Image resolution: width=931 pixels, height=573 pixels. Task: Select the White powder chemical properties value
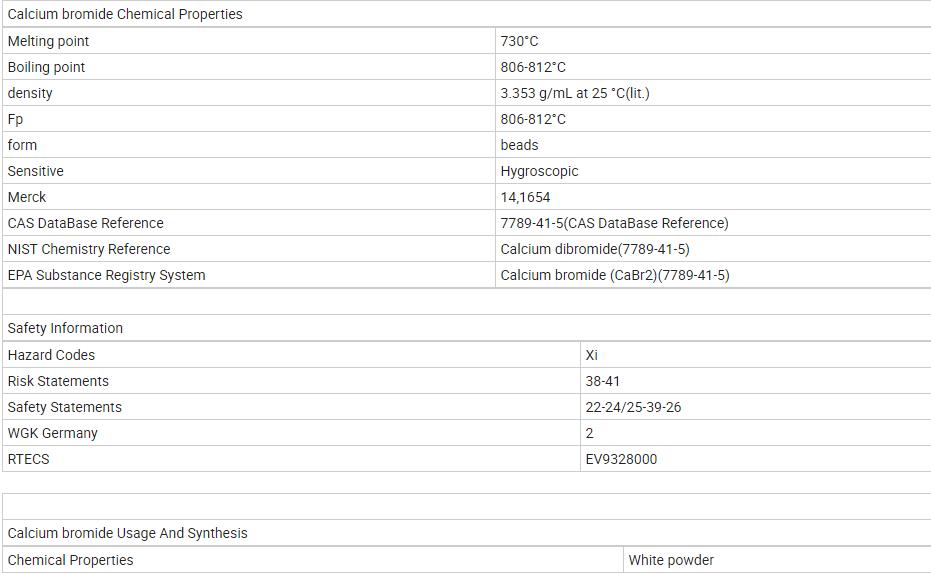[x=671, y=560]
